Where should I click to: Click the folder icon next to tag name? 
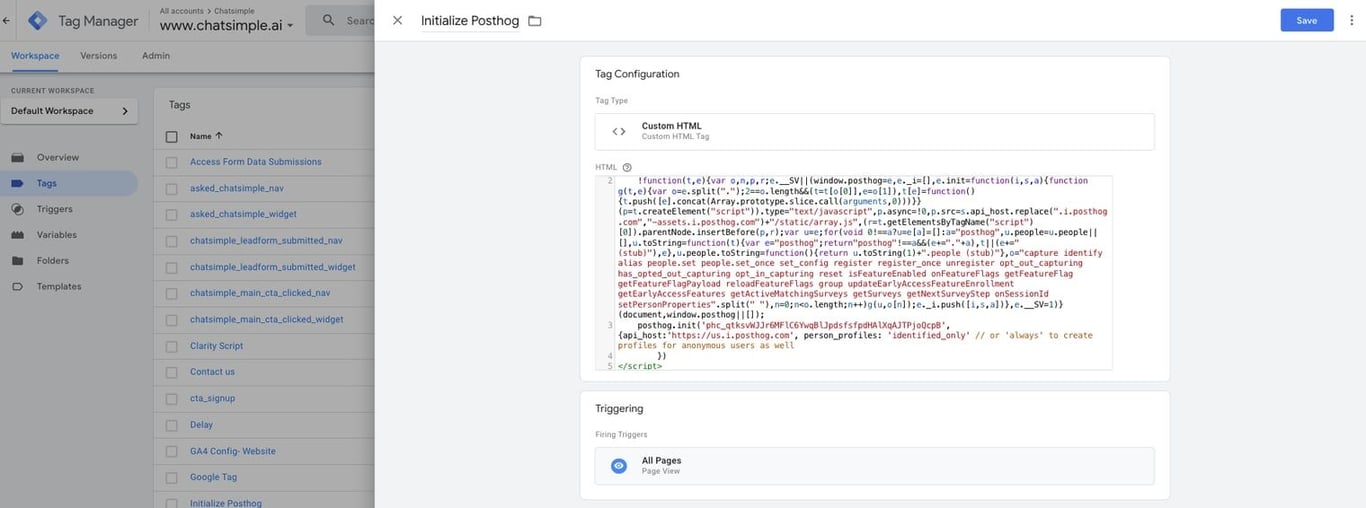point(535,21)
